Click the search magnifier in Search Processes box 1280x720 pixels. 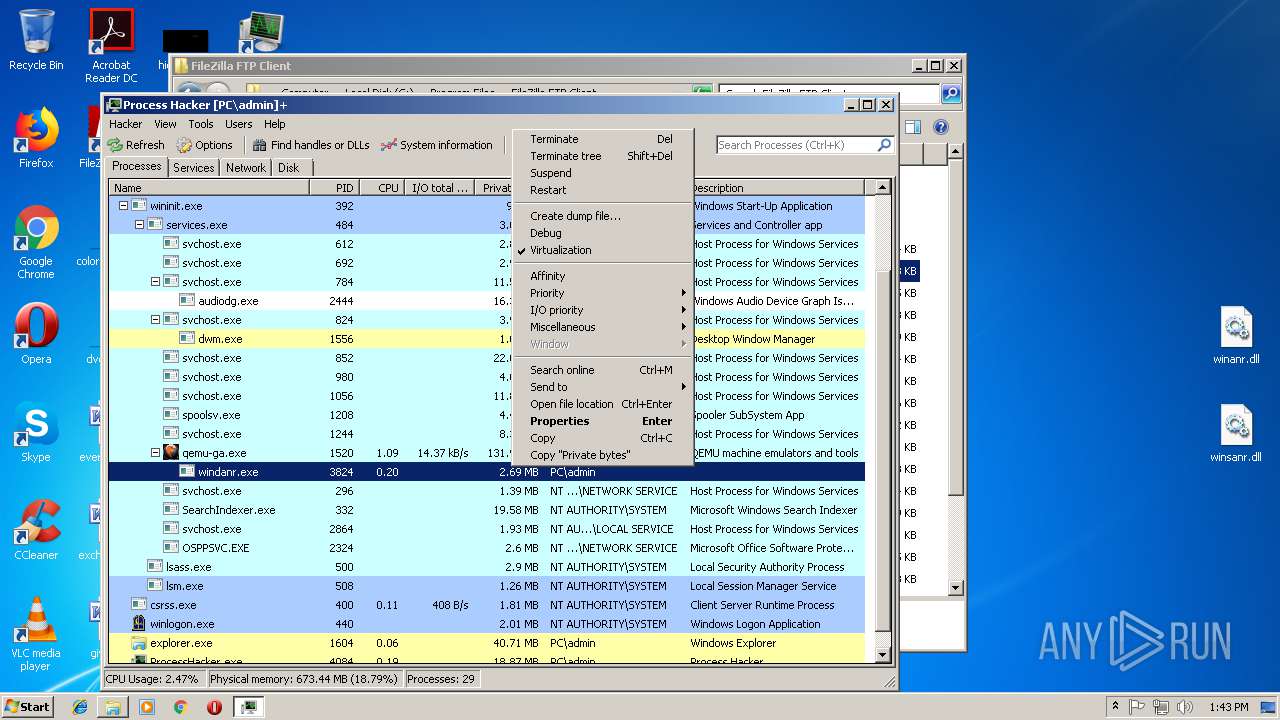[884, 145]
